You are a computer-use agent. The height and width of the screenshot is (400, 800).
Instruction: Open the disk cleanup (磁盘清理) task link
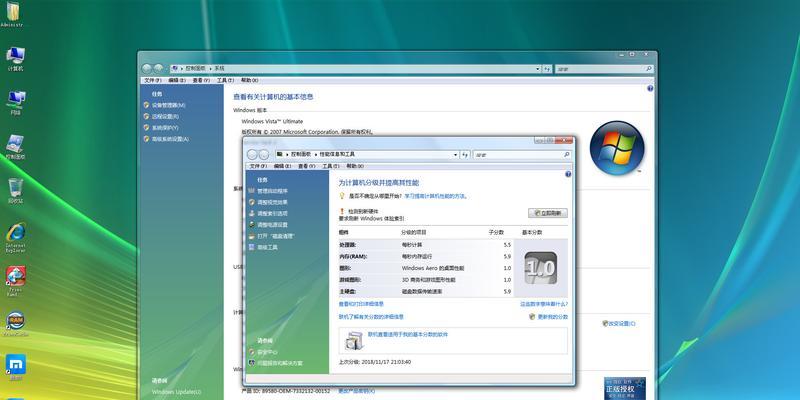tap(276, 236)
